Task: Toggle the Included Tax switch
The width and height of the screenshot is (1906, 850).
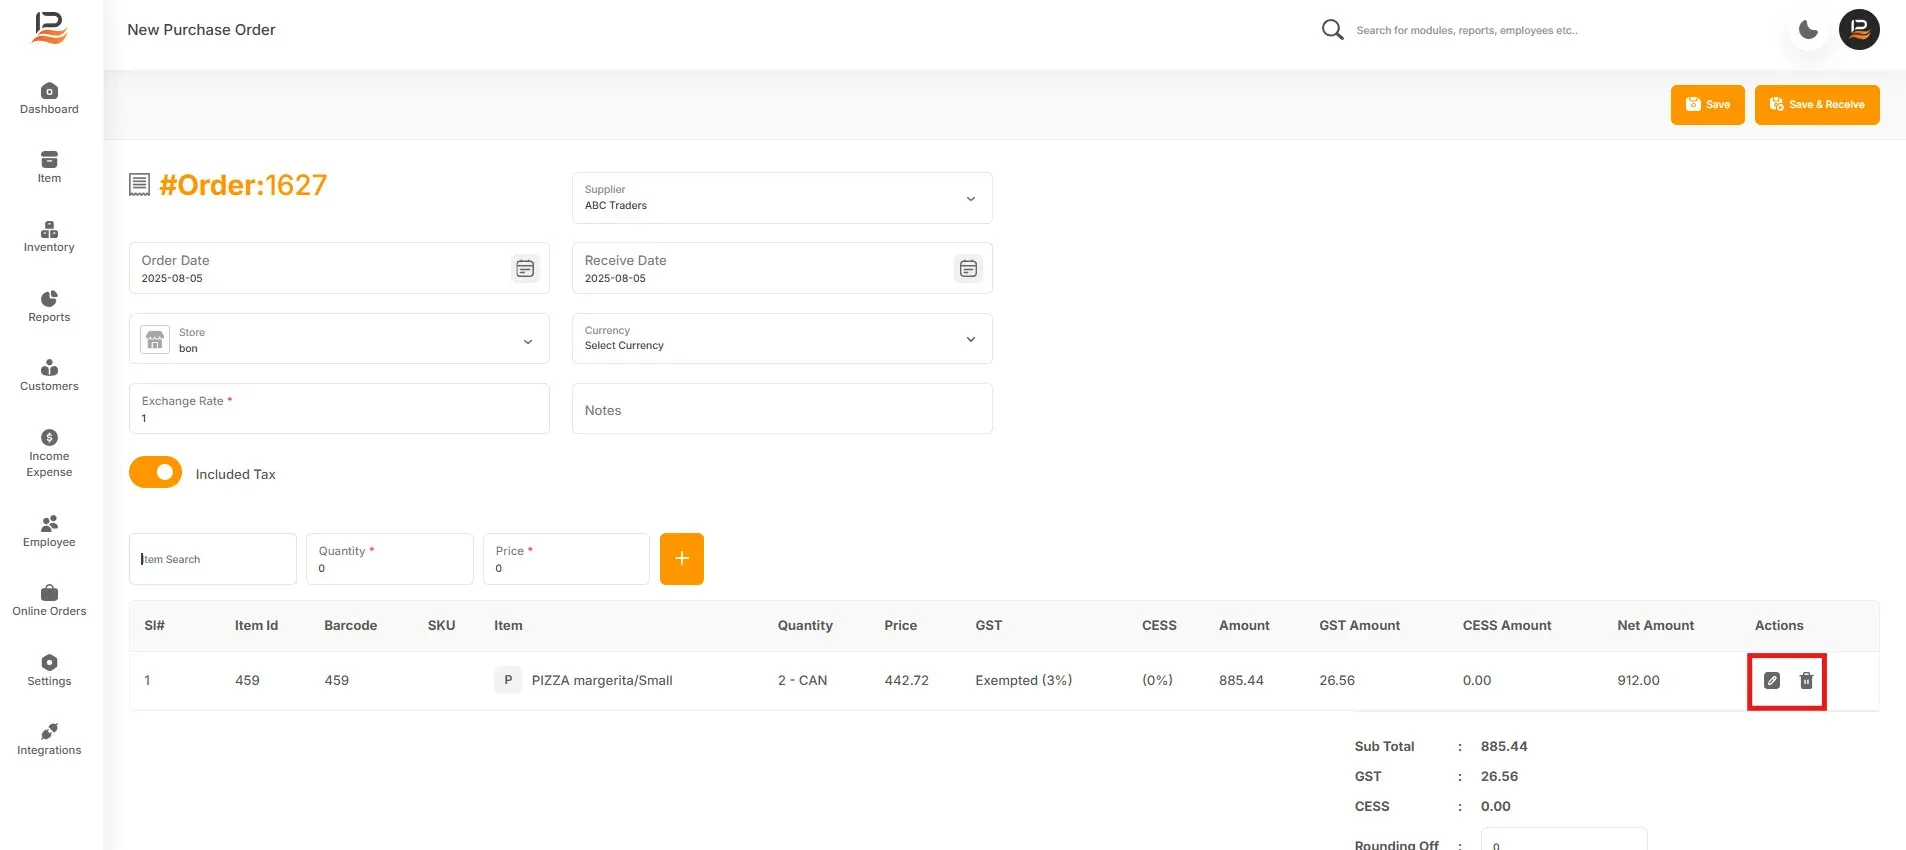Action: (x=156, y=473)
